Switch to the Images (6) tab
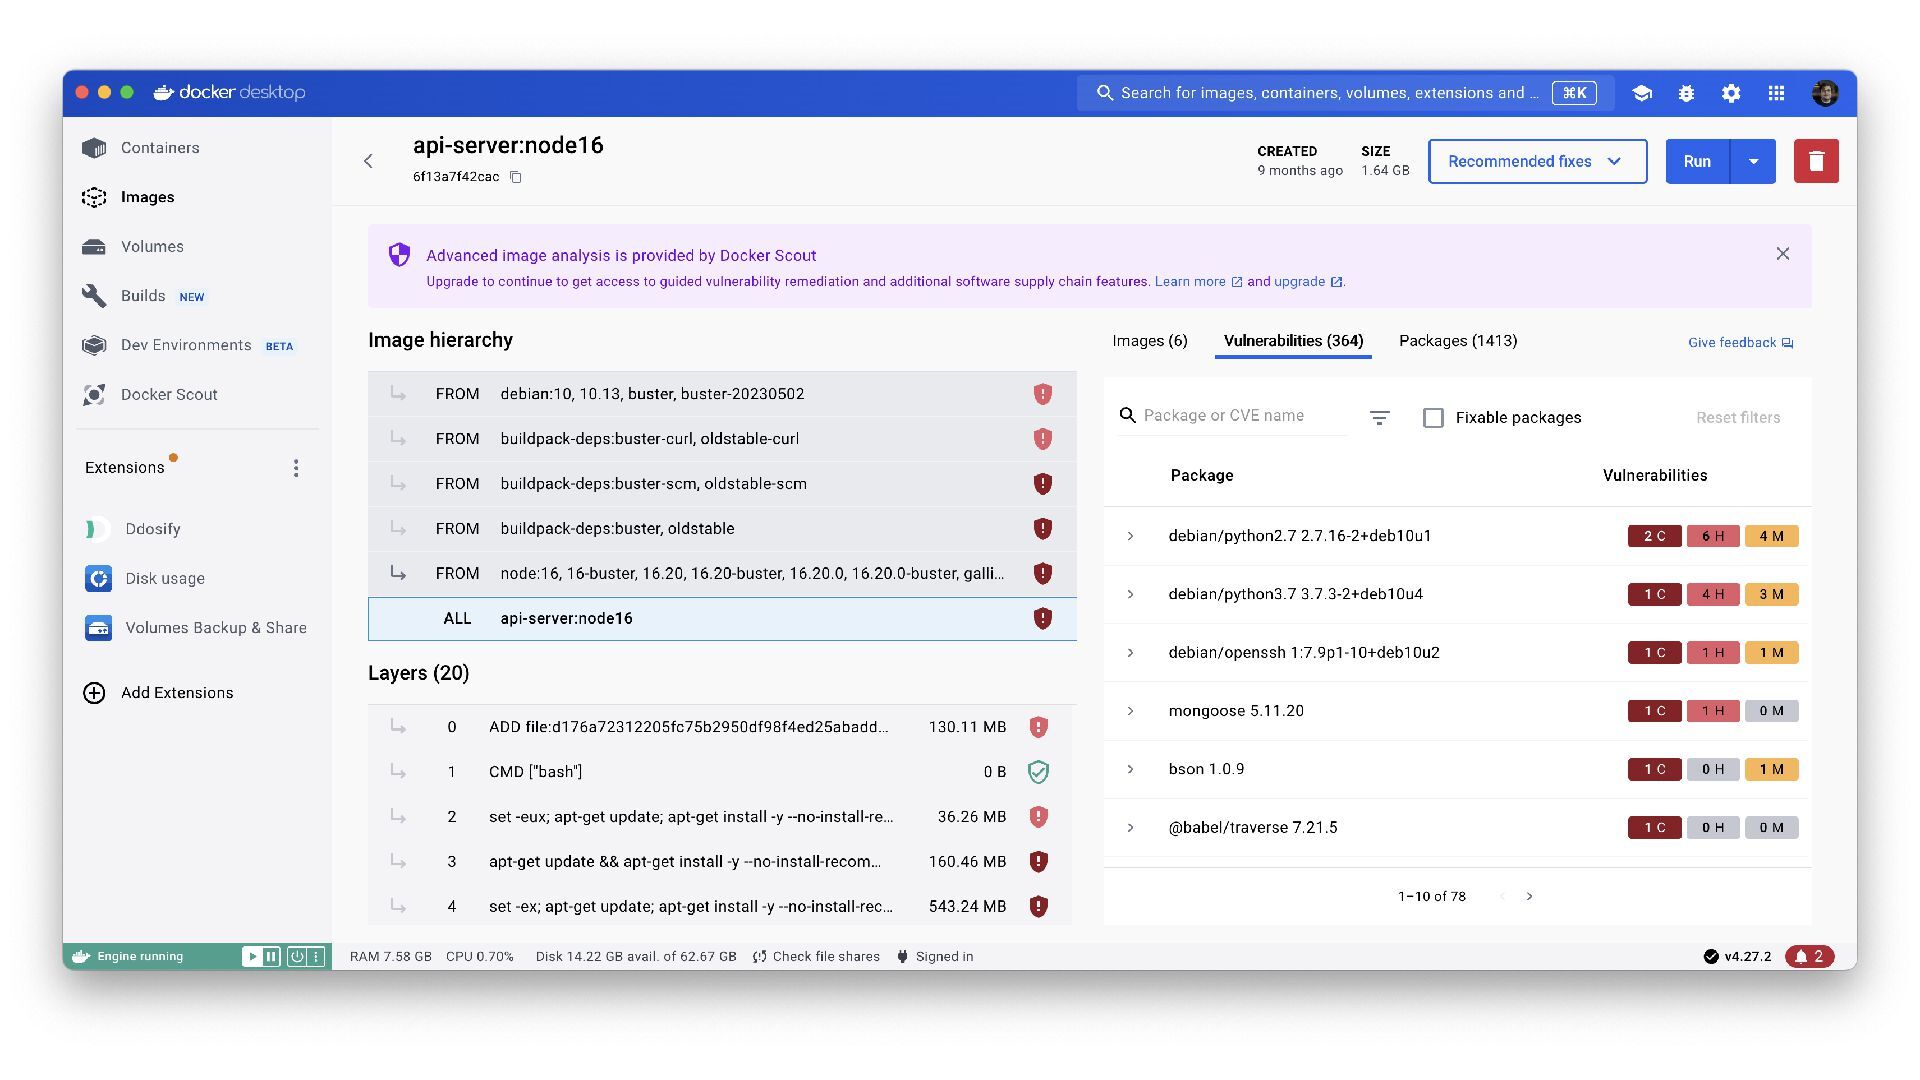 point(1150,341)
